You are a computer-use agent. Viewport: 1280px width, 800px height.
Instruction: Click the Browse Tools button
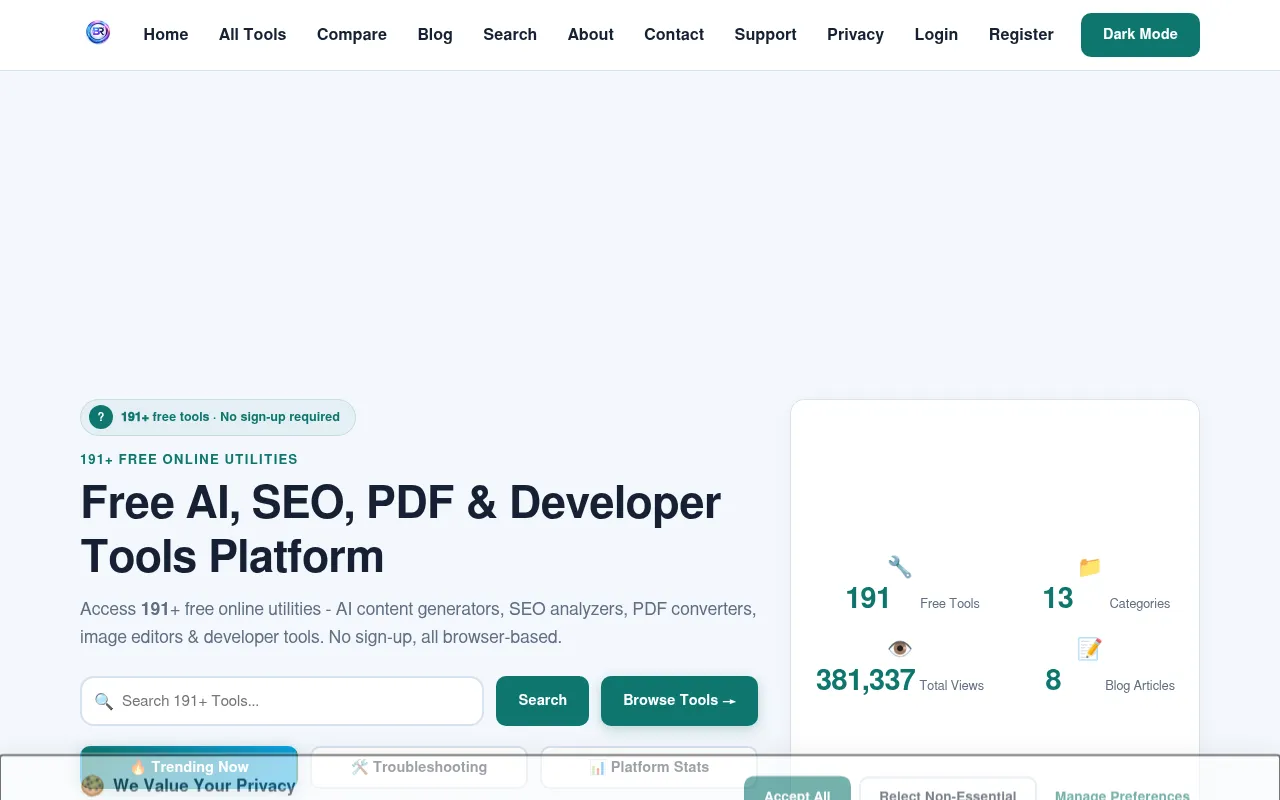click(x=679, y=701)
